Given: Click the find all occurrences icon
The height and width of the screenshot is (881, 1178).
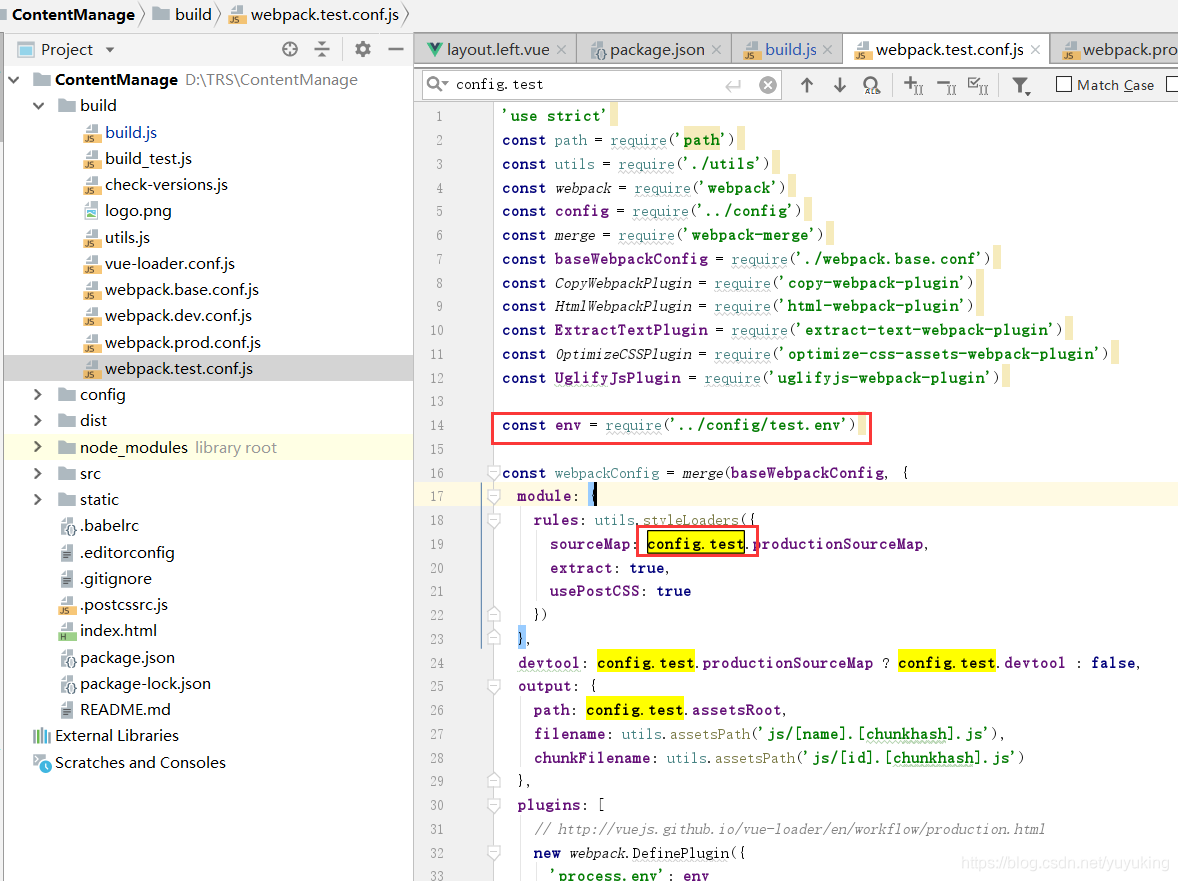Looking at the screenshot, I should click(871, 86).
